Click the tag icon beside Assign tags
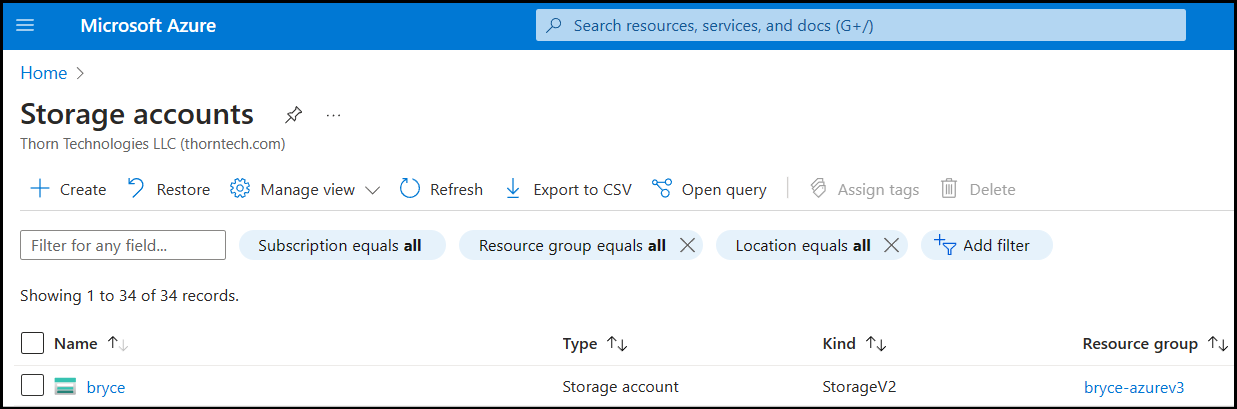This screenshot has height=409, width=1237. click(818, 188)
